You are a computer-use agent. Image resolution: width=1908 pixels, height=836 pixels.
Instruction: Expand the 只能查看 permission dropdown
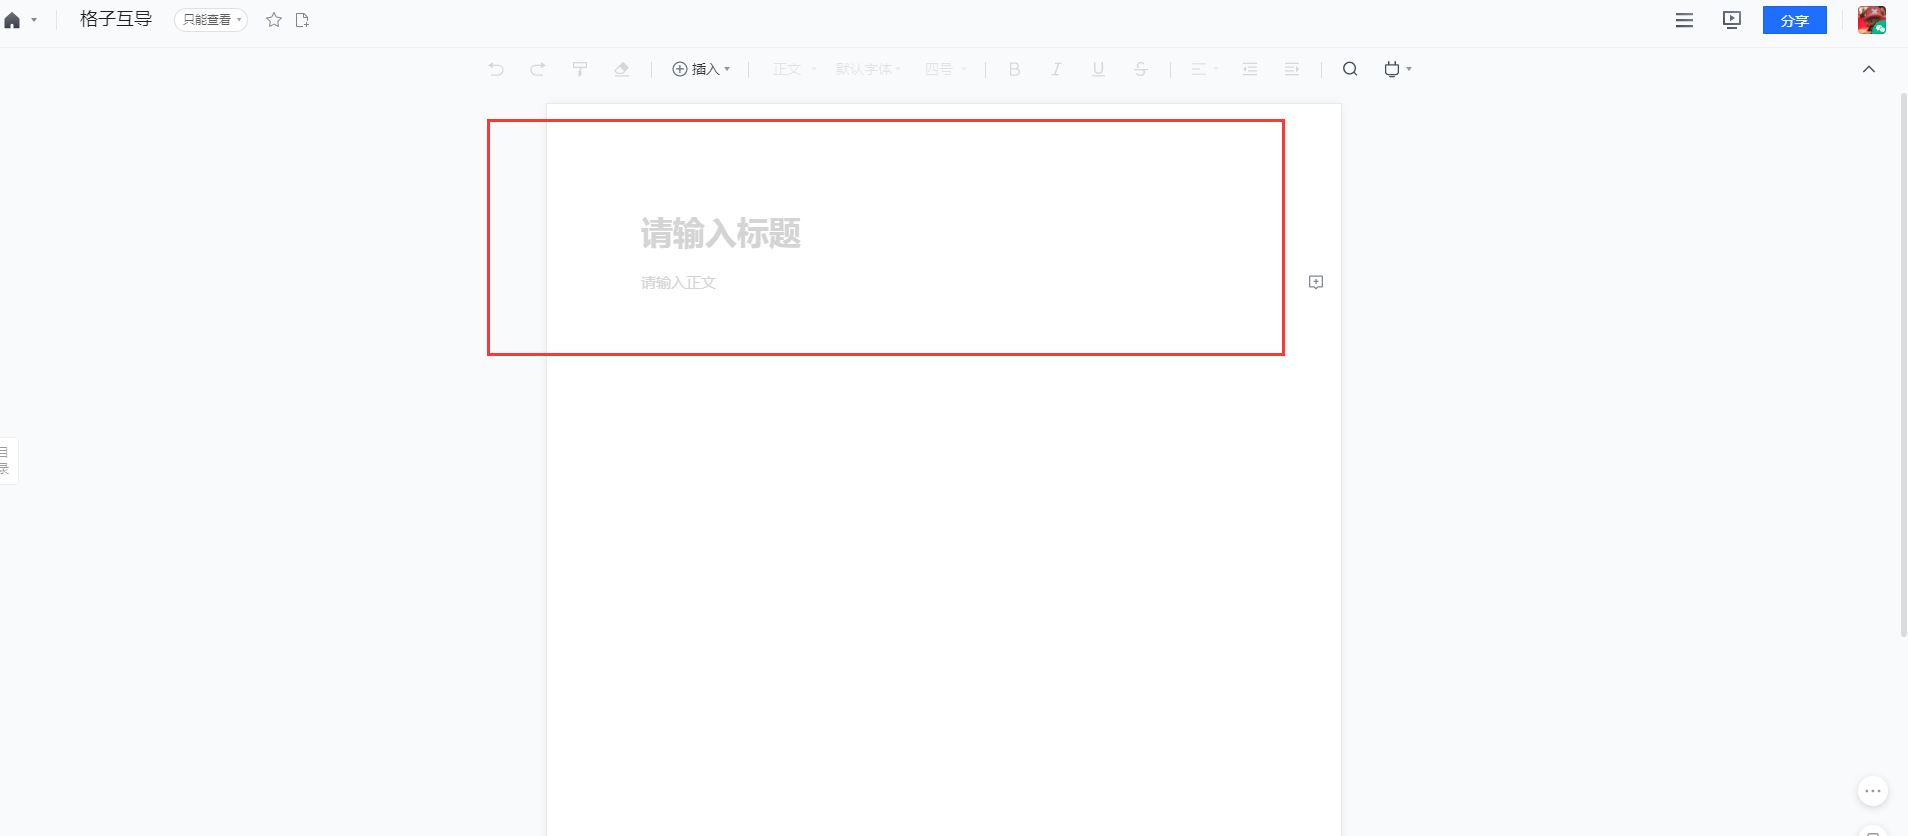[211, 20]
